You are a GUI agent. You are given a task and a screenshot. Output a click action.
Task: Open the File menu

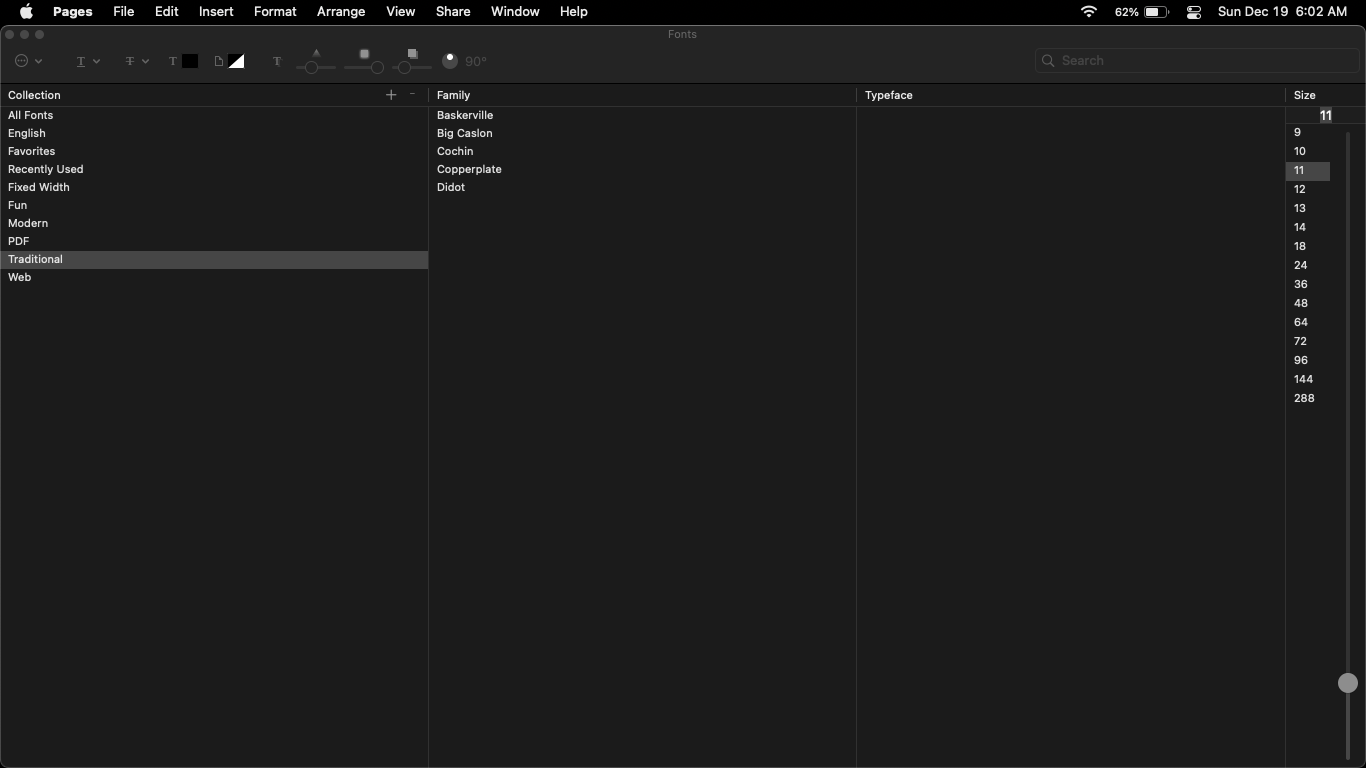click(x=123, y=12)
